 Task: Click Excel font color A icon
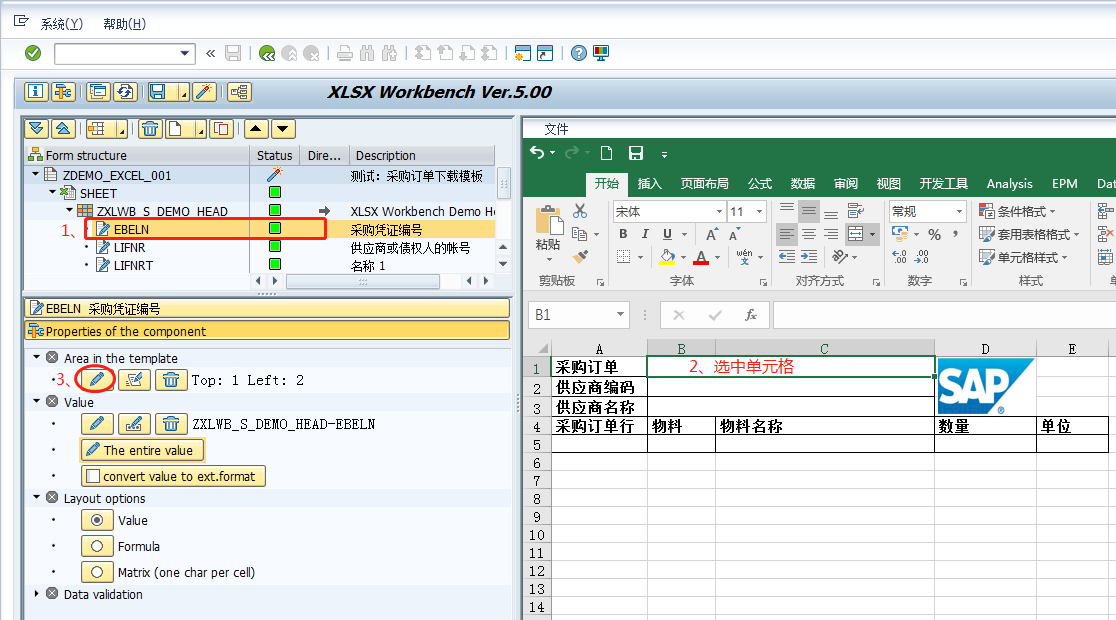[x=701, y=256]
